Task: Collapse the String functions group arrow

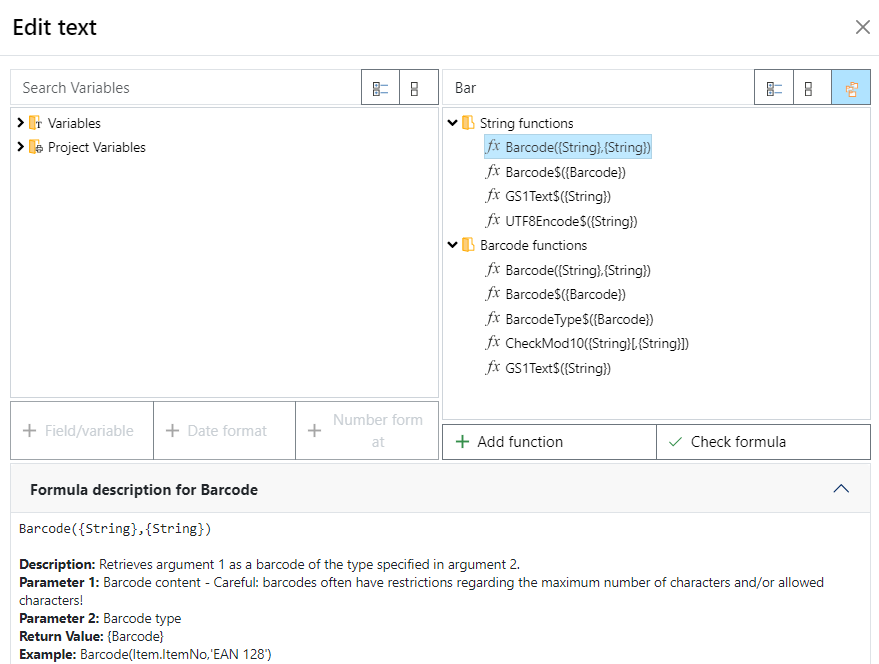Action: pos(453,123)
